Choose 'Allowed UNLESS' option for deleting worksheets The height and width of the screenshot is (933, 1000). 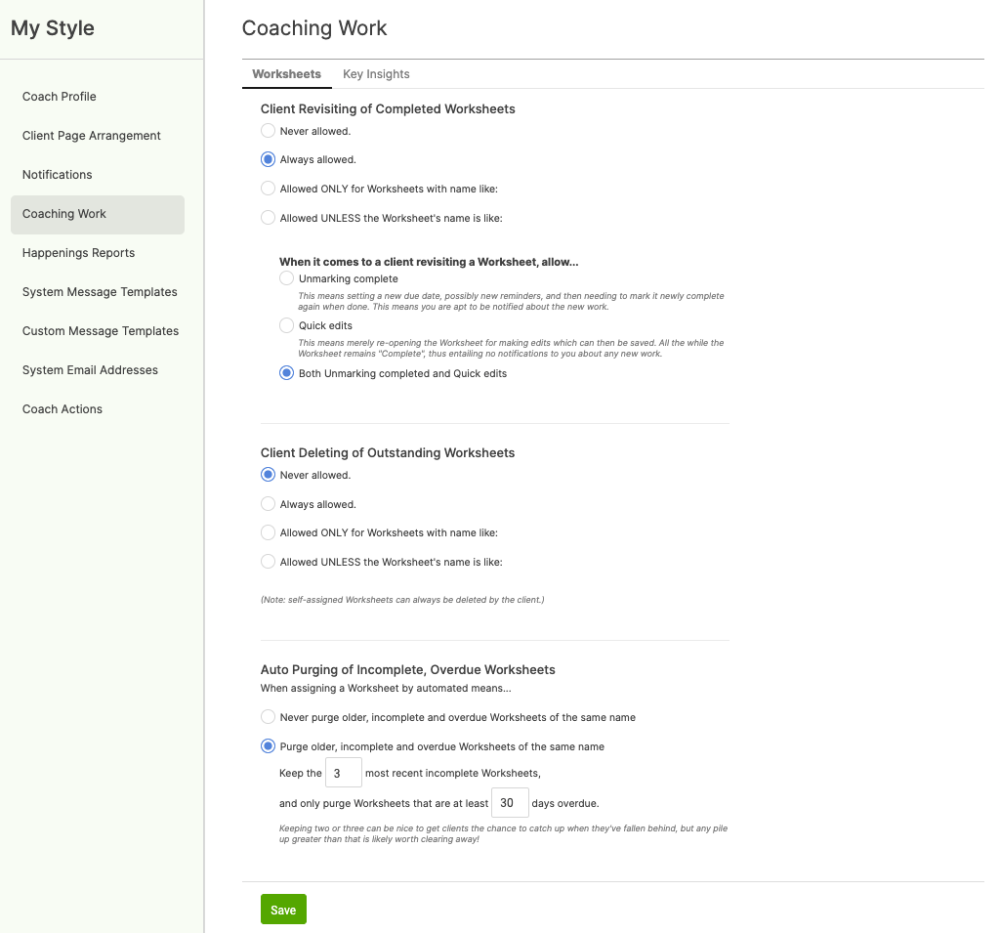click(268, 562)
